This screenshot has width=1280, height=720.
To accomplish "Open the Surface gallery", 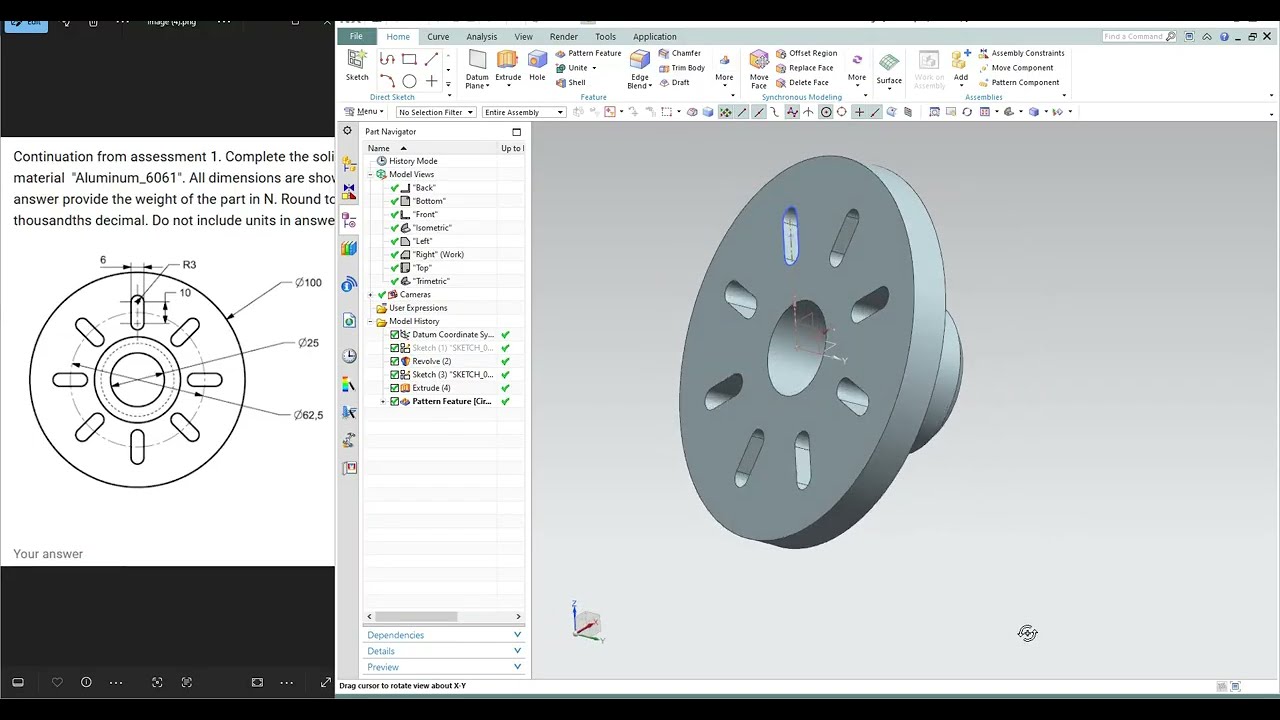I will pos(889,68).
